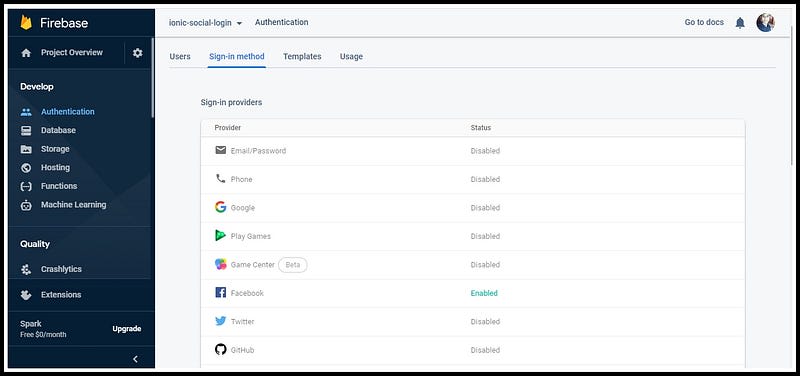Select the Email/Password provider label

coord(258,151)
